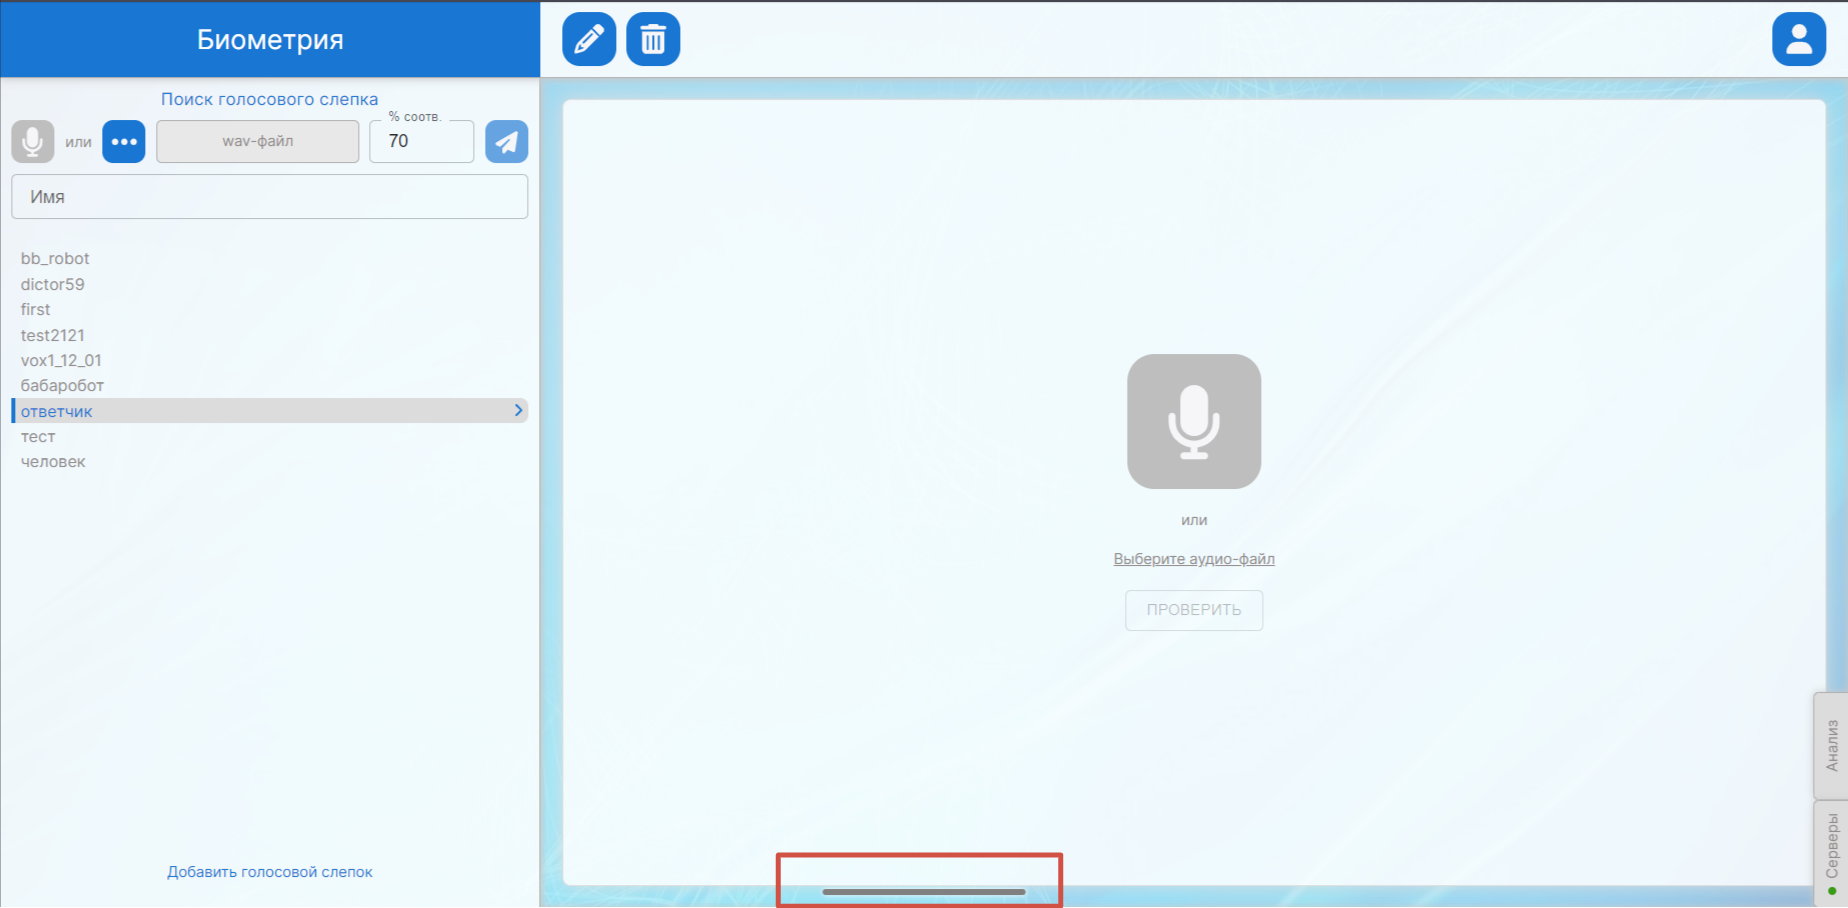Open the Анализ side tab
Screen dimensions: 1848x908
pos(1831,745)
